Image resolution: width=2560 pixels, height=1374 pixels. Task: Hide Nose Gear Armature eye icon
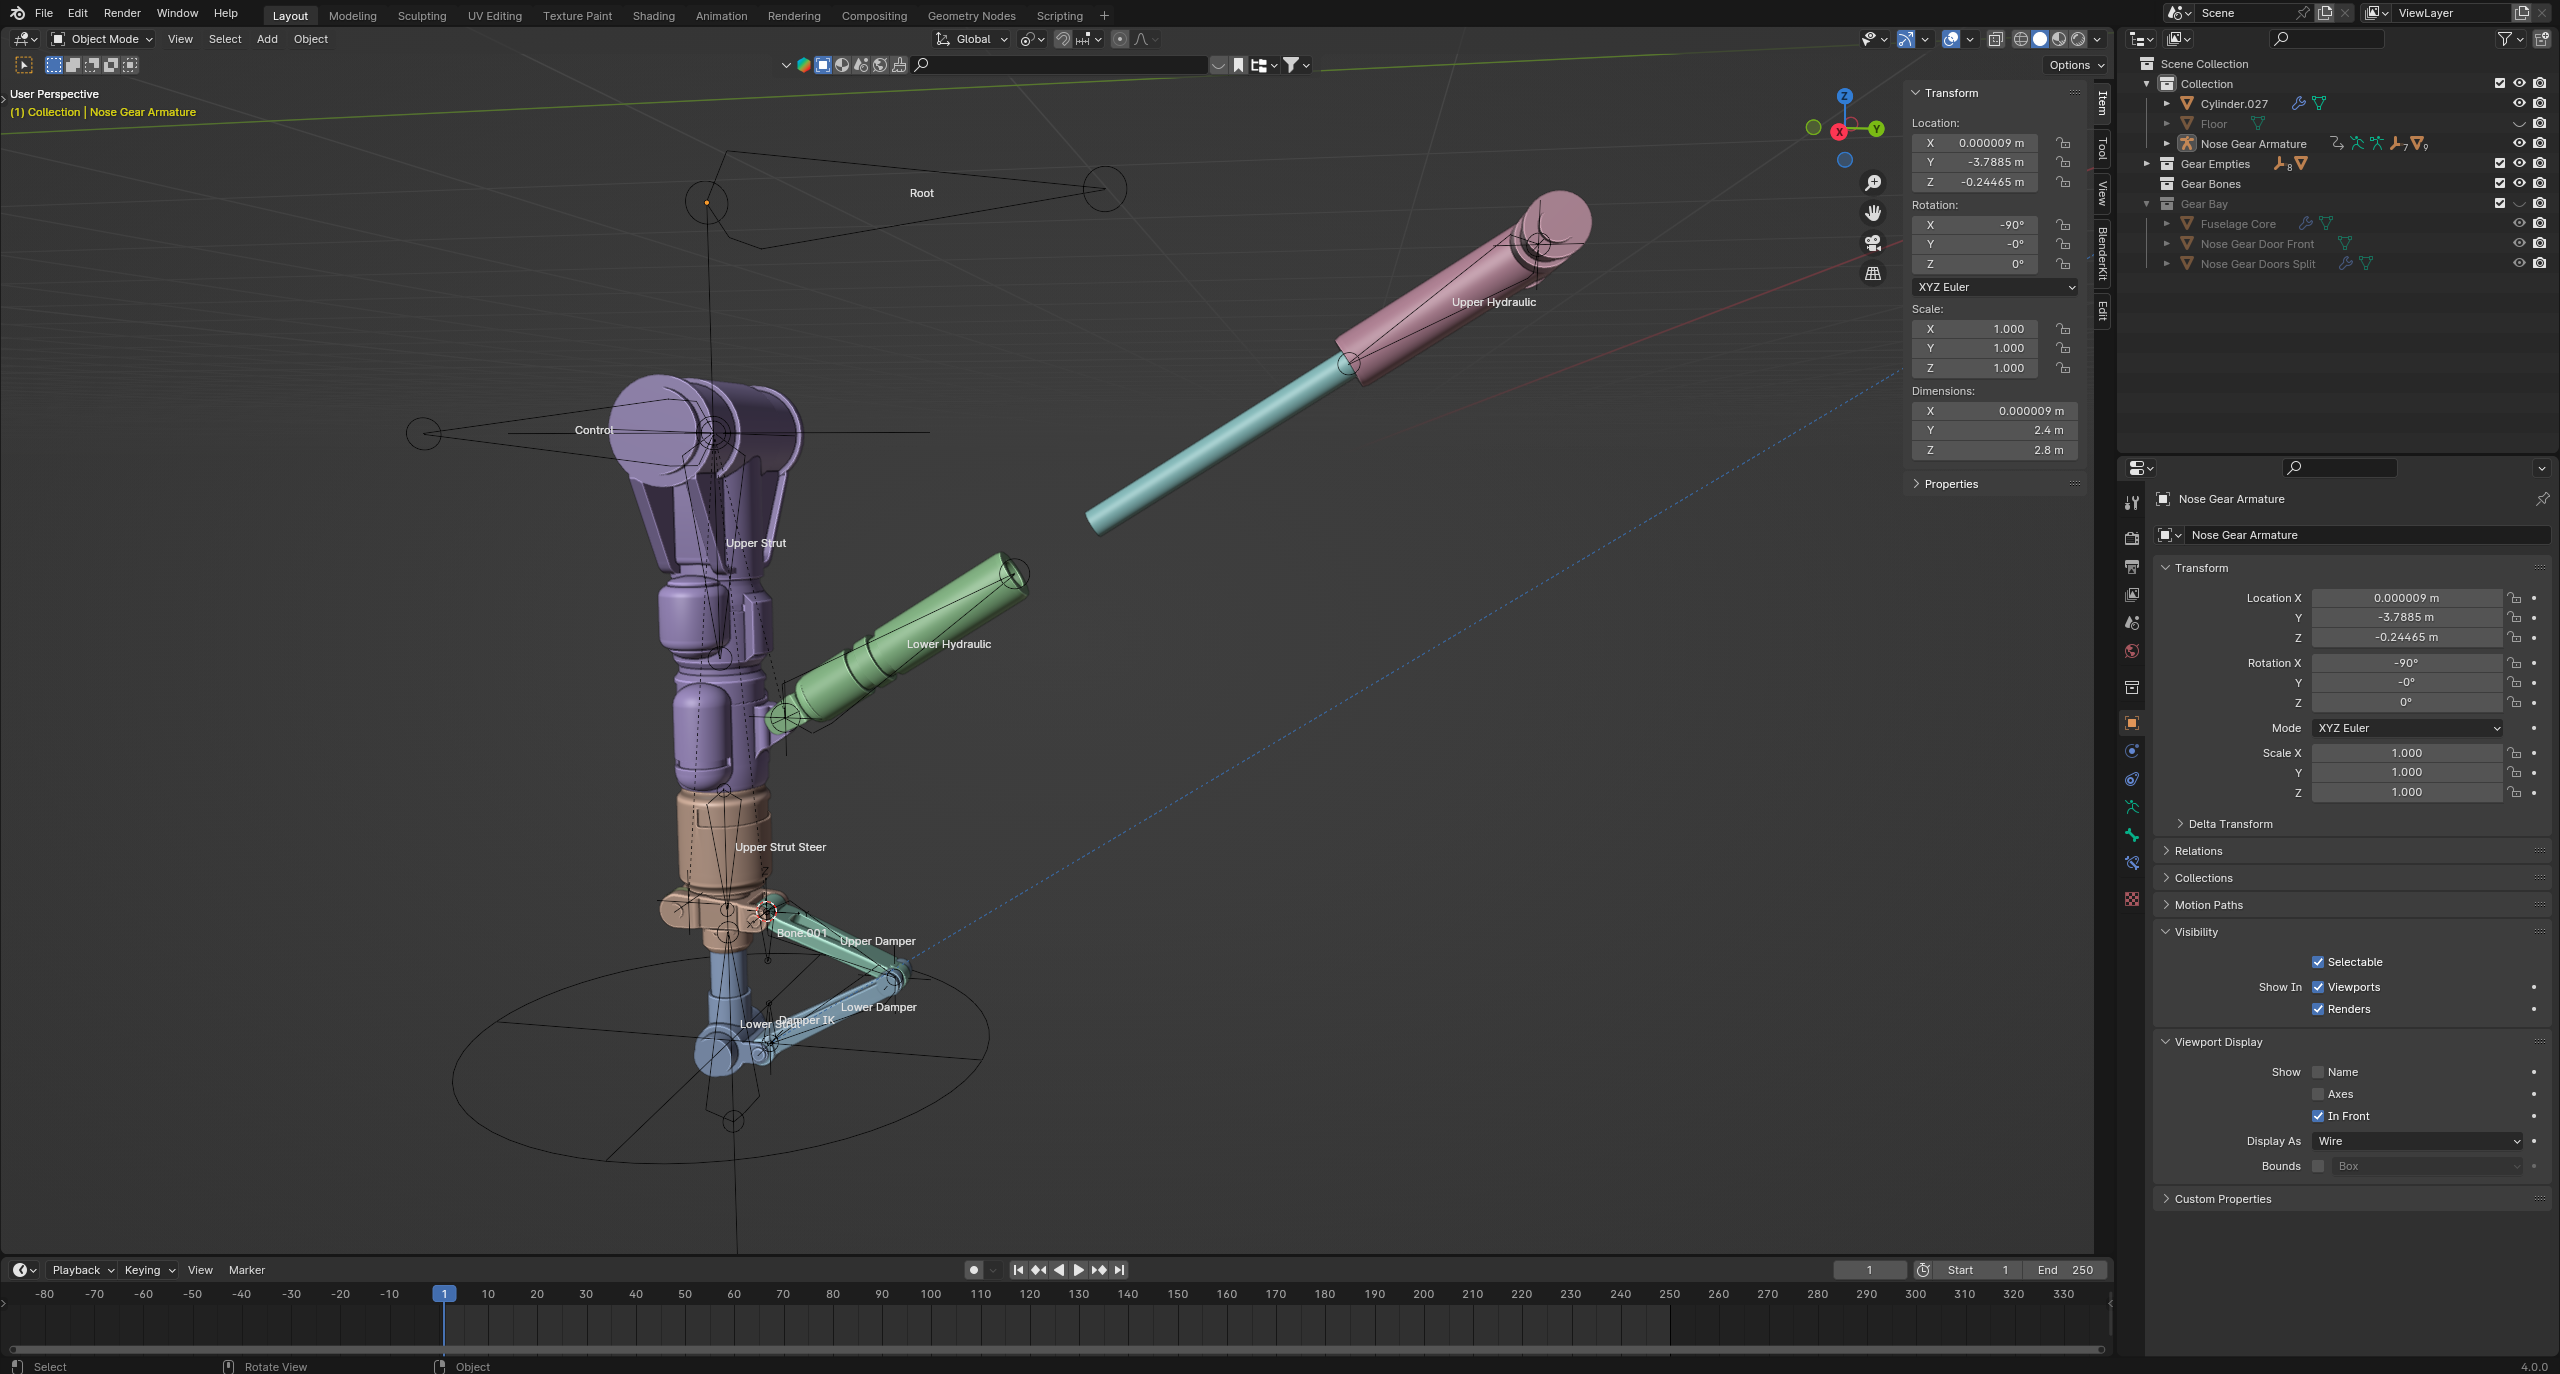coord(2519,143)
